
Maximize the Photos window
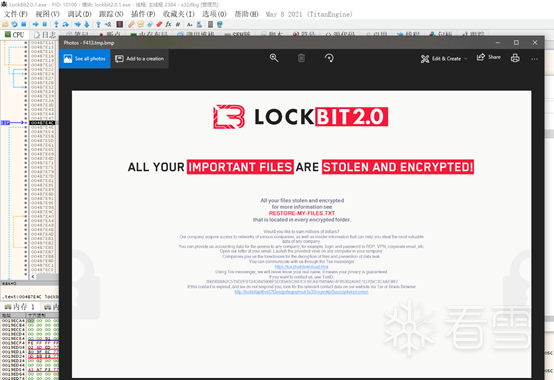click(516, 42)
